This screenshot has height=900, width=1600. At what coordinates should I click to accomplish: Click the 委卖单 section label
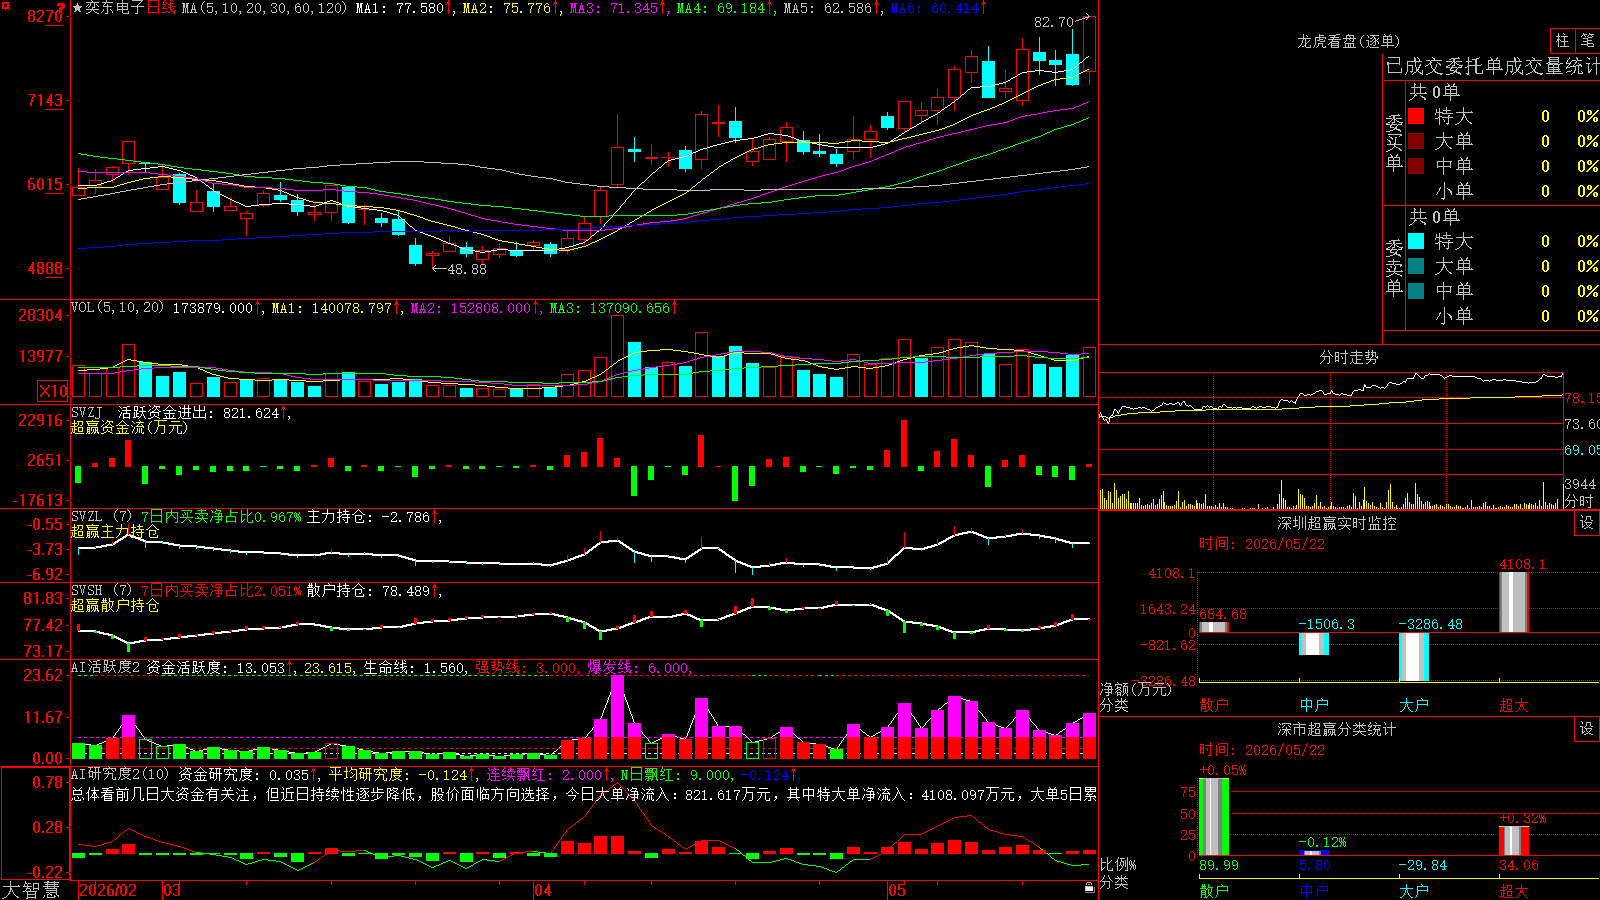pyautogui.click(x=1394, y=267)
